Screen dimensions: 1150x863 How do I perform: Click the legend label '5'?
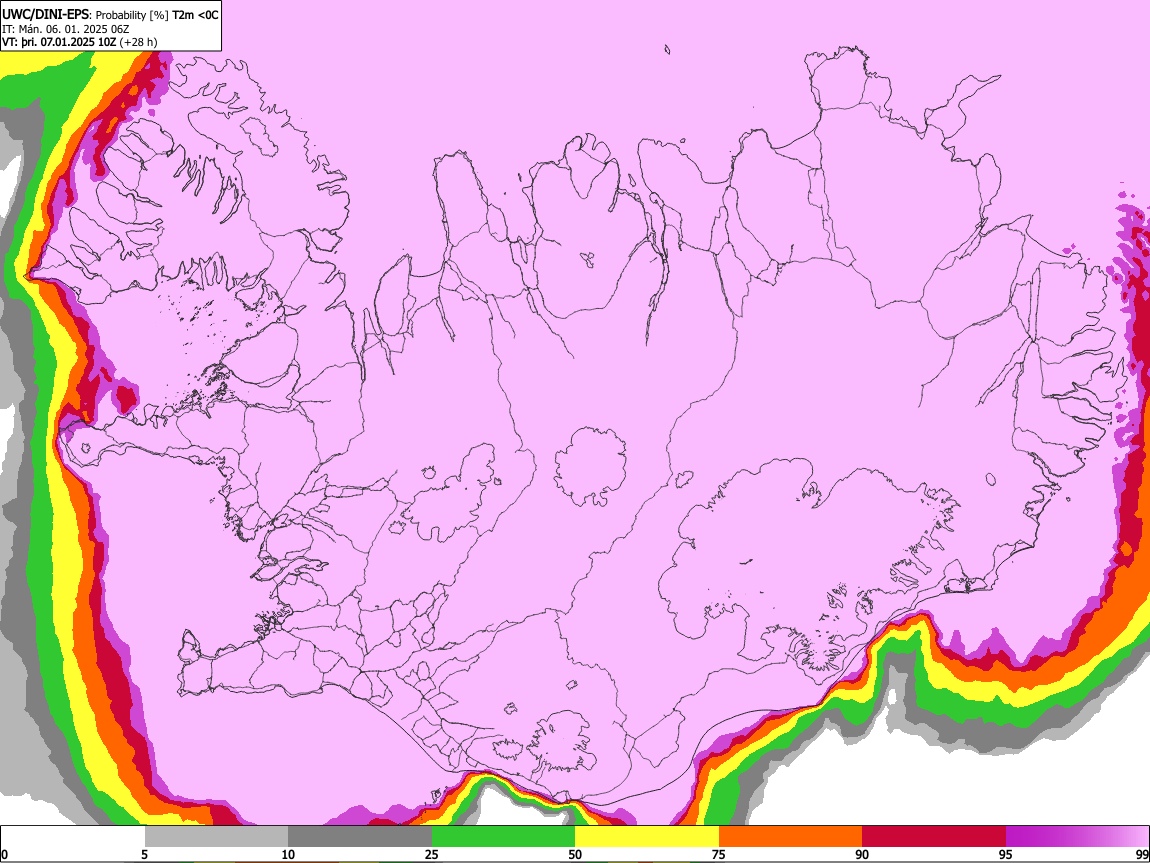(144, 855)
